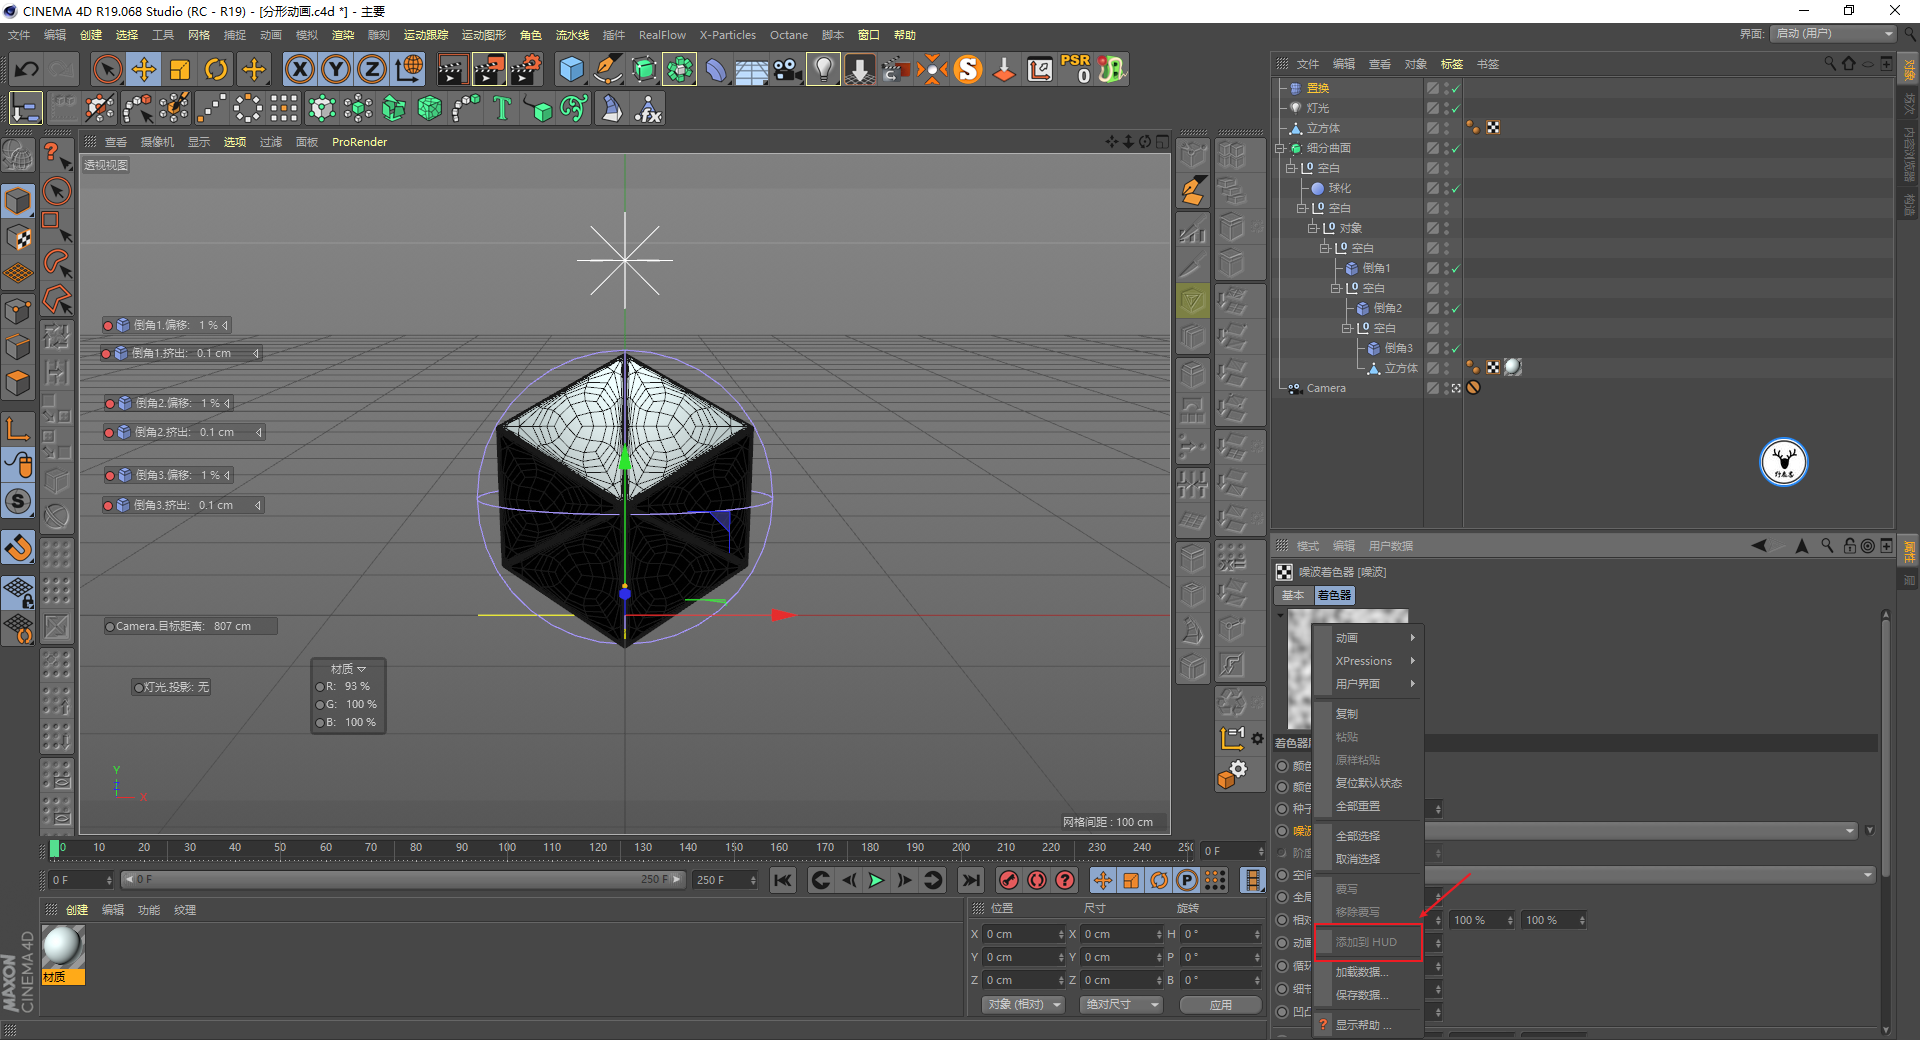Click the checkerboard Texture mode icon in left palette
This screenshot has width=1920, height=1040.
pyautogui.click(x=19, y=238)
